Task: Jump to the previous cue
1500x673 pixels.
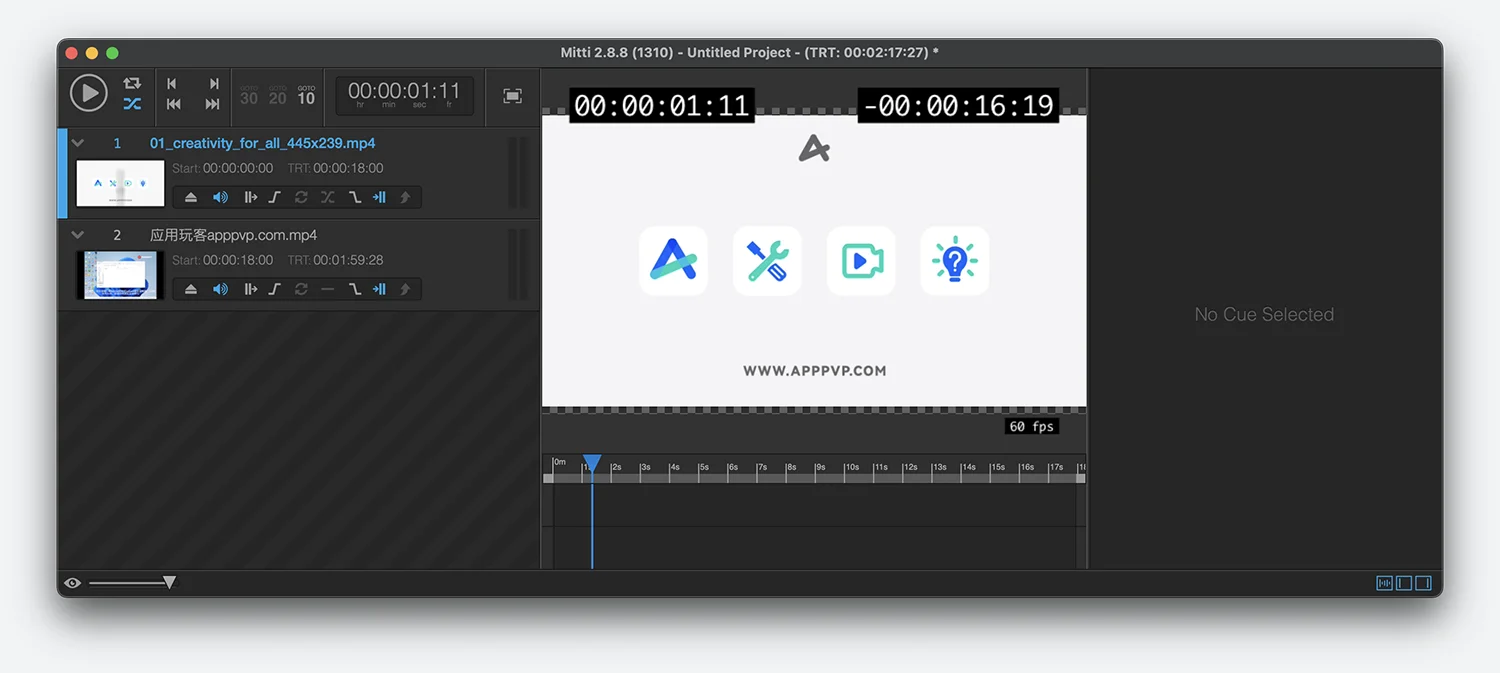Action: point(172,84)
